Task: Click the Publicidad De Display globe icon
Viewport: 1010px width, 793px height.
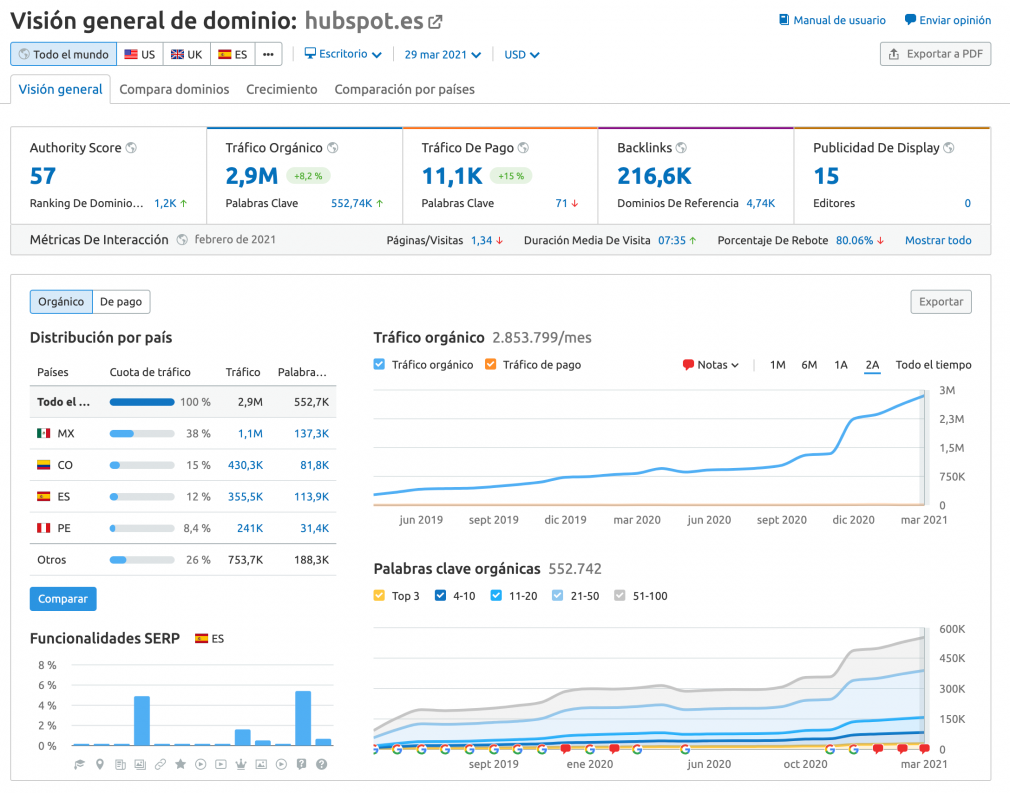Action: pos(949,148)
